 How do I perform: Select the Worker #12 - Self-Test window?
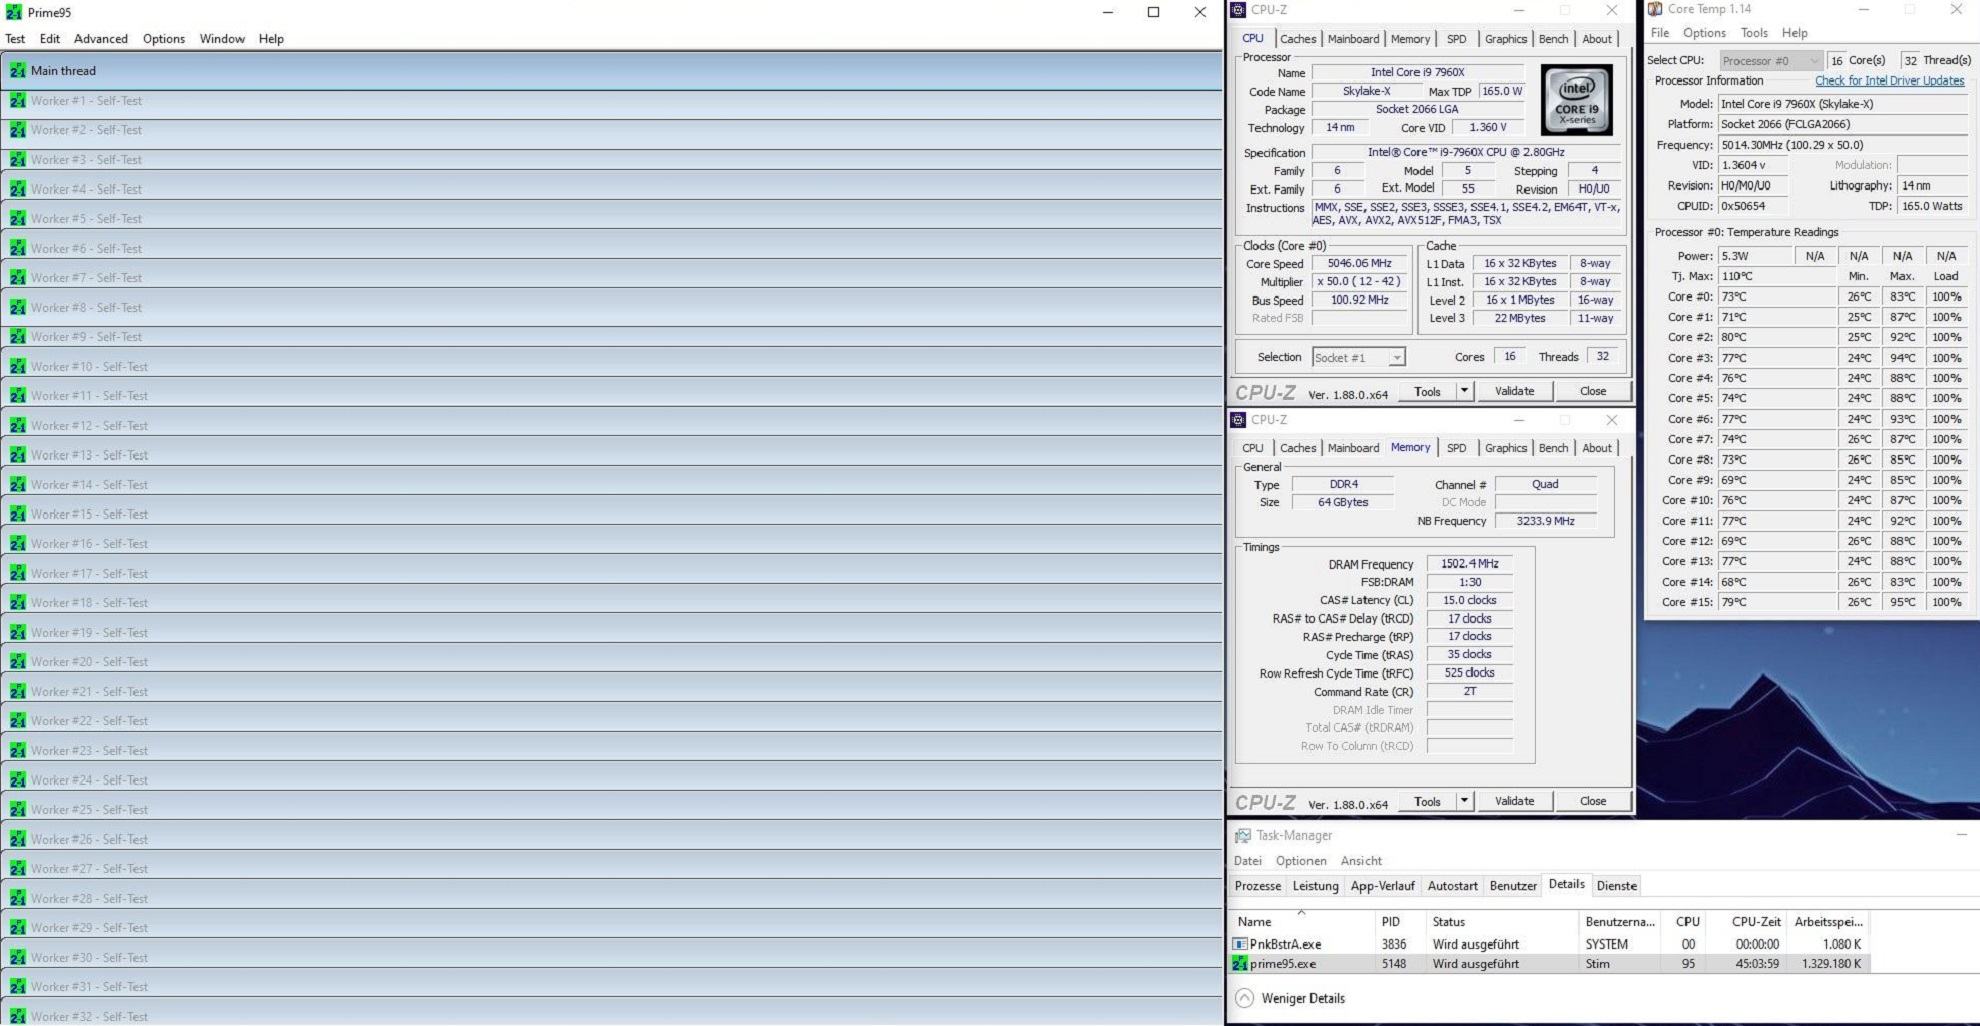611,425
